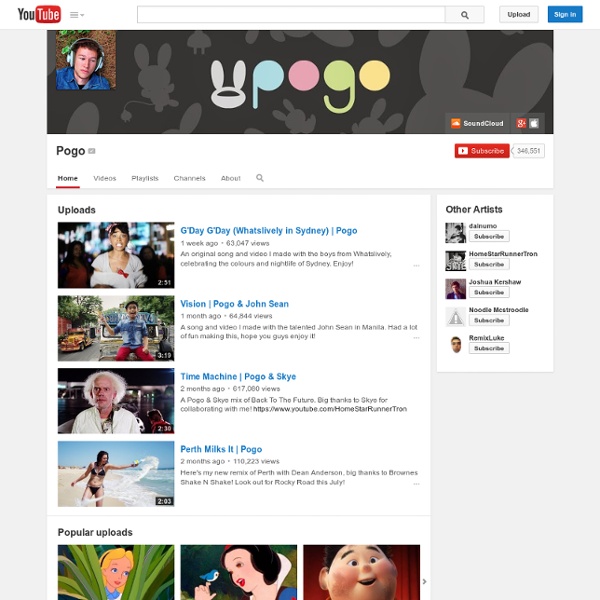Switch to the Home tab

click(68, 178)
